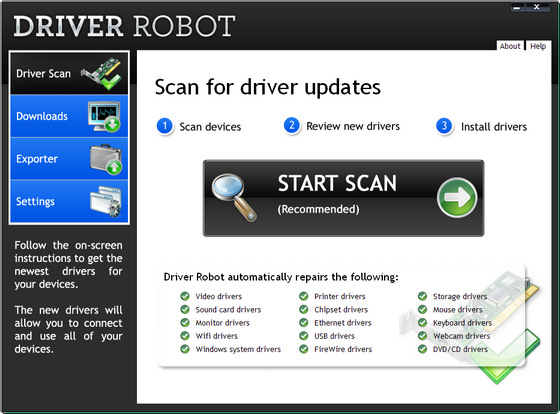This screenshot has width=560, height=414.
Task: Open the Settings folder gear icon
Action: (x=106, y=202)
